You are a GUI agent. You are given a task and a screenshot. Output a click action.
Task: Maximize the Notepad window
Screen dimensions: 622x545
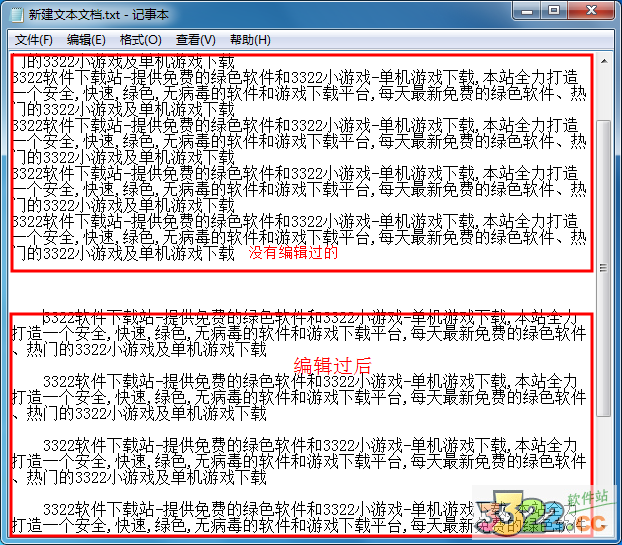[554, 10]
